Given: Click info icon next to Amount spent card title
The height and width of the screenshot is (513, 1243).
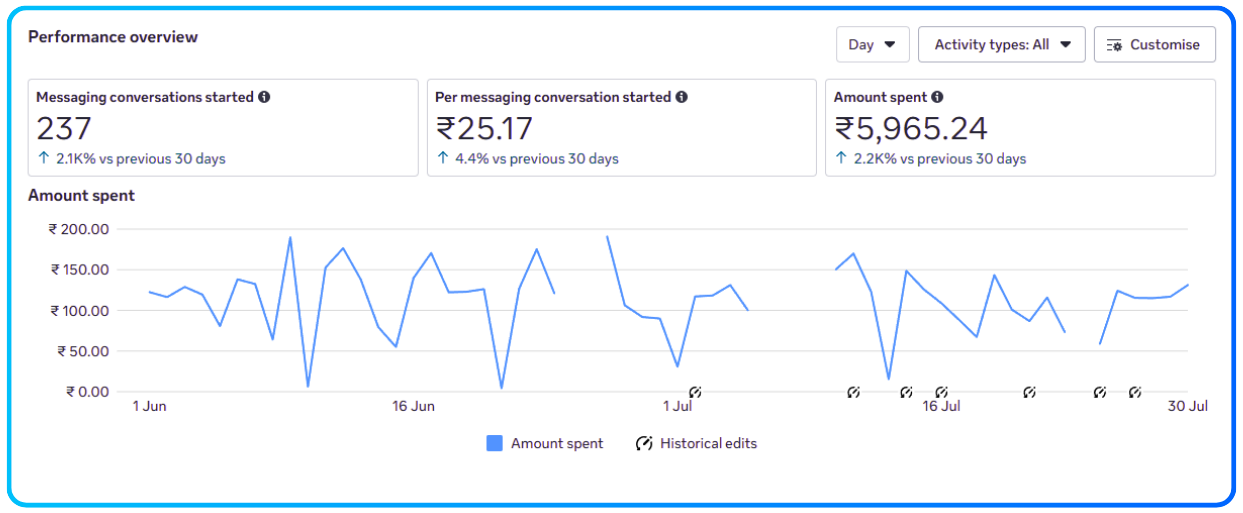Looking at the screenshot, I should click(937, 97).
